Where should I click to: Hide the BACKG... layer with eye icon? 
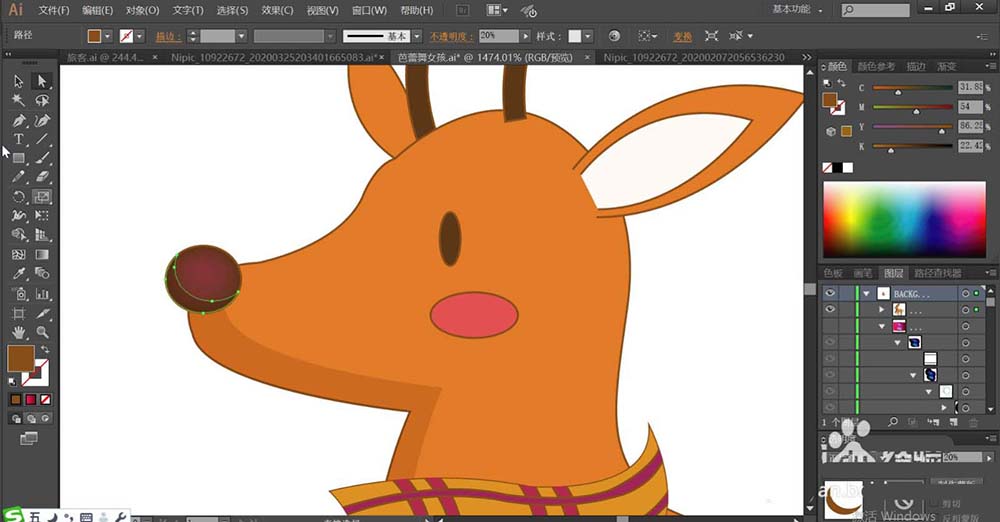(x=829, y=294)
